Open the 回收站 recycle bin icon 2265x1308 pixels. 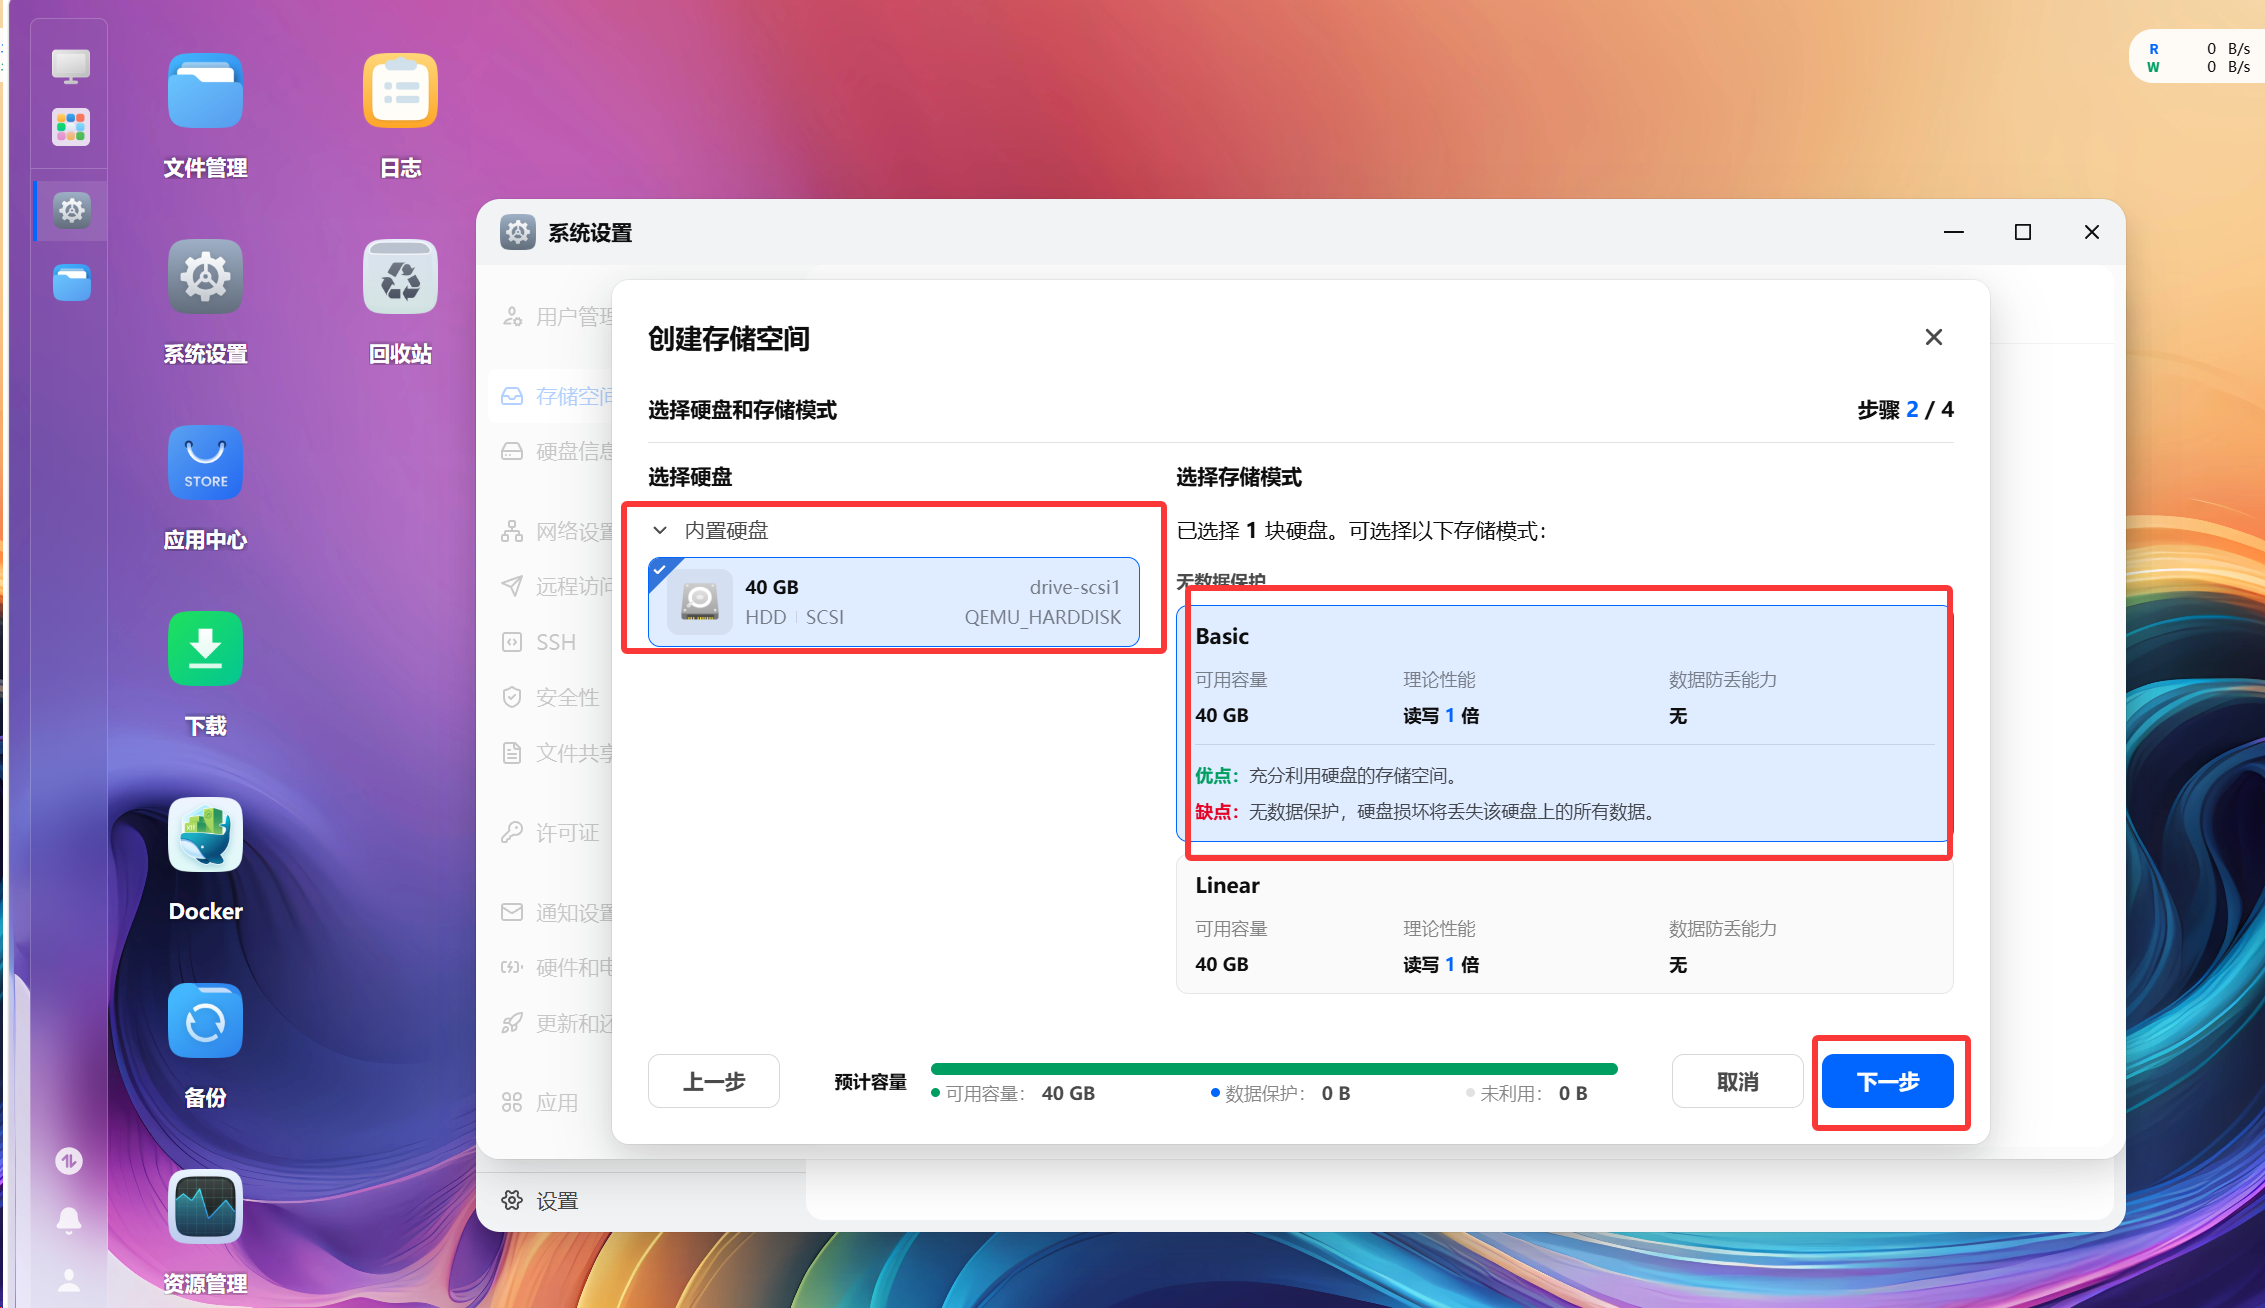point(400,278)
